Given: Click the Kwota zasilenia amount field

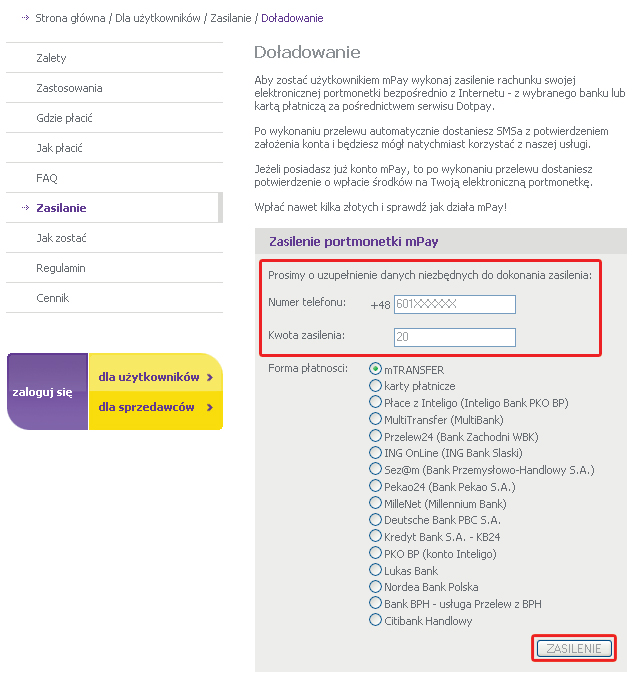Looking at the screenshot, I should tap(454, 337).
